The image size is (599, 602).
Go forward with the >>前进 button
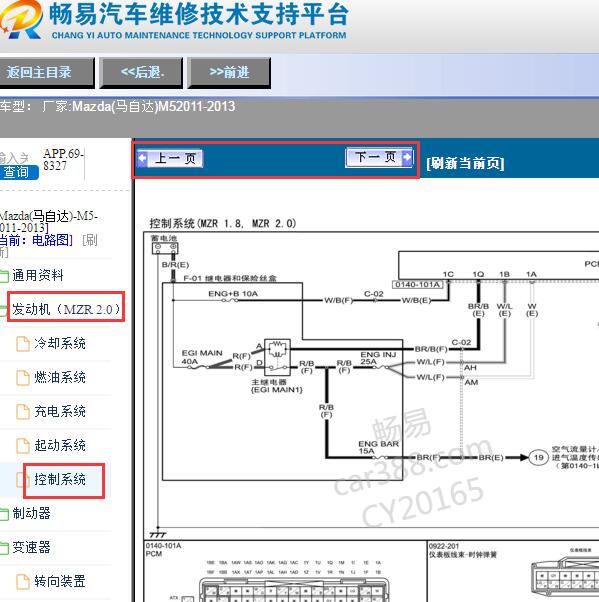229,73
